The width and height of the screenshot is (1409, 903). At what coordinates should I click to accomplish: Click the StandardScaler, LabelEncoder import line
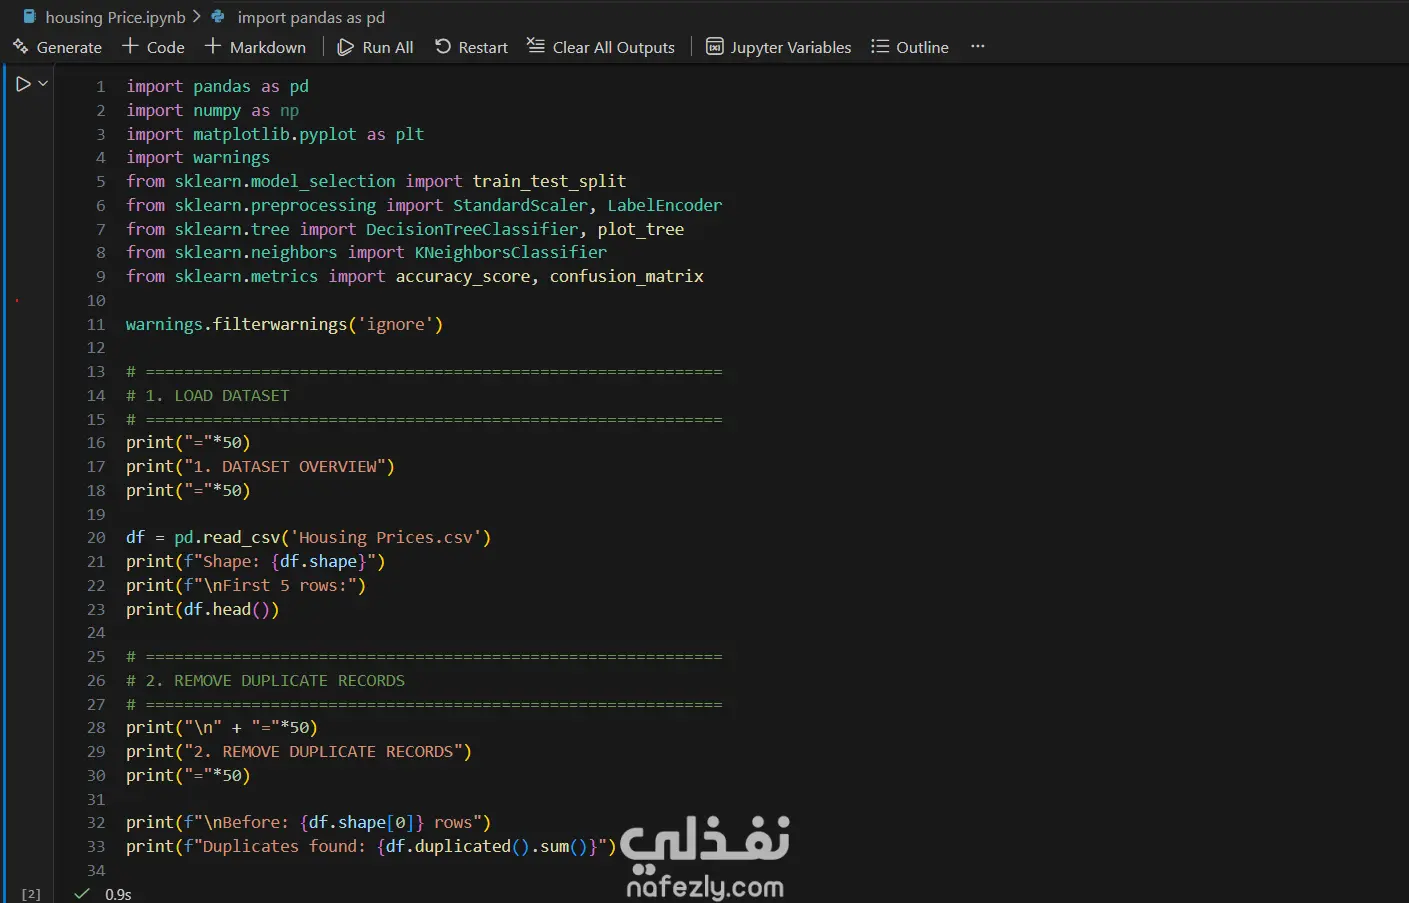pos(424,205)
